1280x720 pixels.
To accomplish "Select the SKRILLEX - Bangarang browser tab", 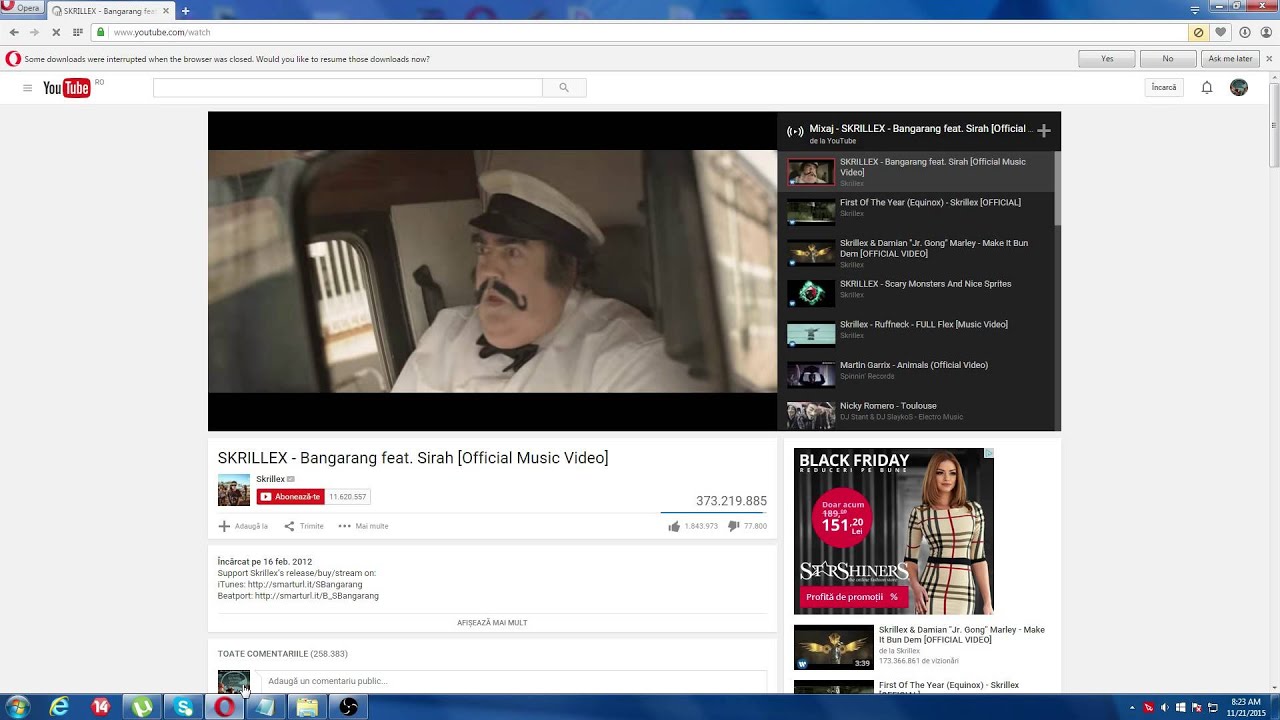I will (x=111, y=11).
